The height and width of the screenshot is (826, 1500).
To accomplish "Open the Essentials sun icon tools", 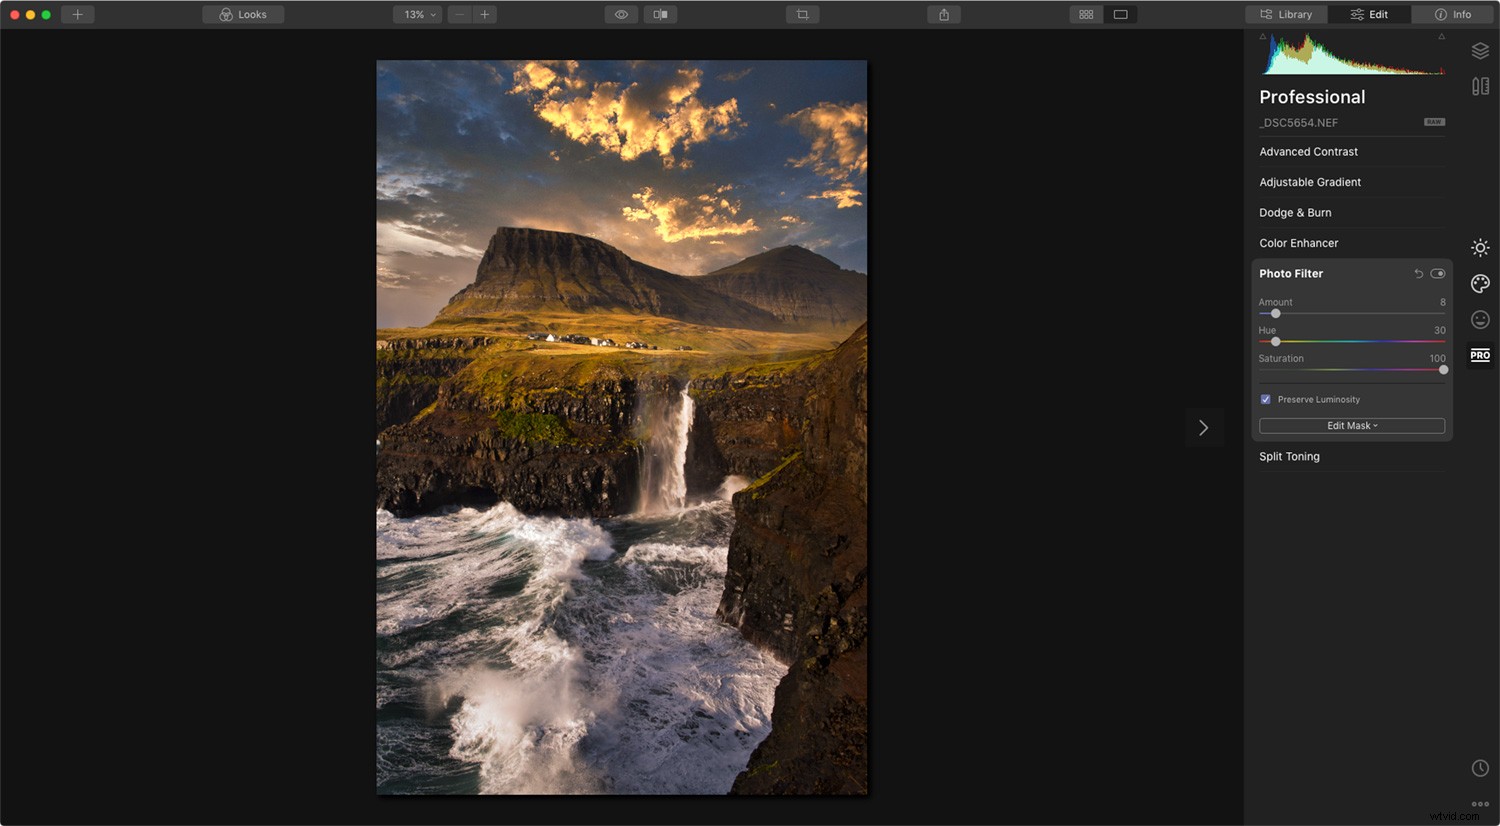I will point(1480,247).
